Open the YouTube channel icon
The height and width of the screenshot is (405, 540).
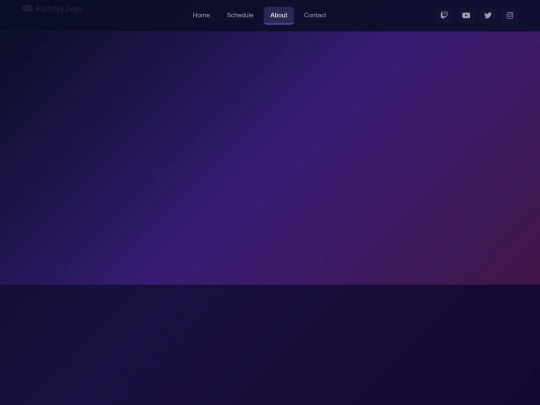point(466,15)
